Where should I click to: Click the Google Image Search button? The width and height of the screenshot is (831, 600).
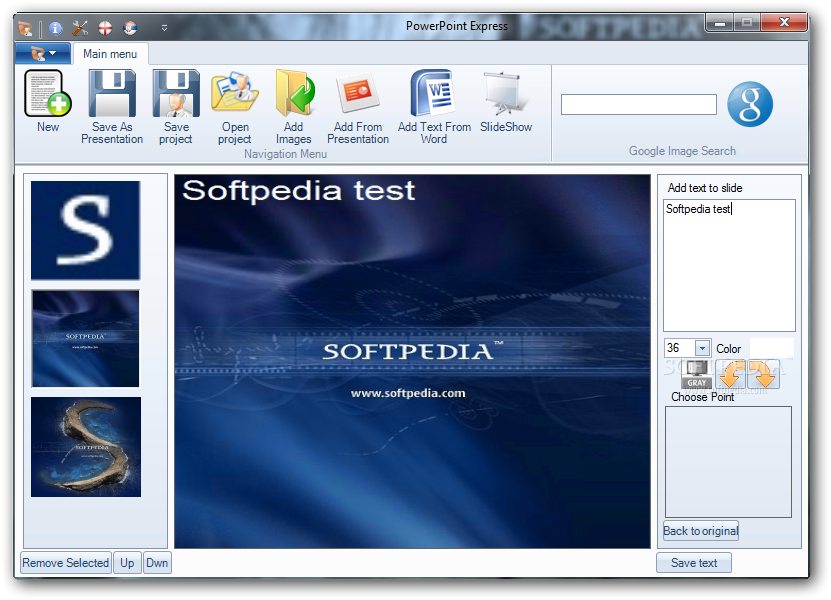(x=749, y=104)
